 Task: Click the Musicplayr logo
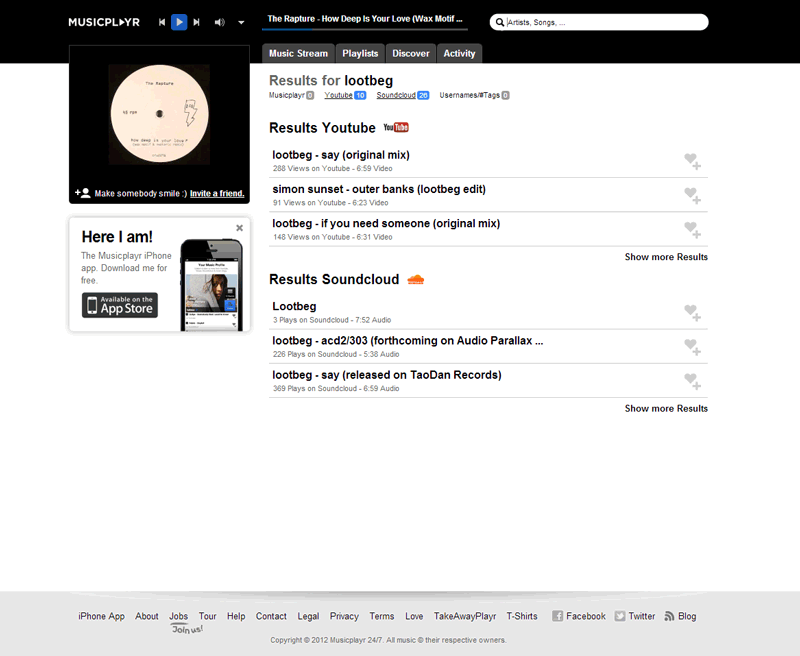click(x=104, y=22)
